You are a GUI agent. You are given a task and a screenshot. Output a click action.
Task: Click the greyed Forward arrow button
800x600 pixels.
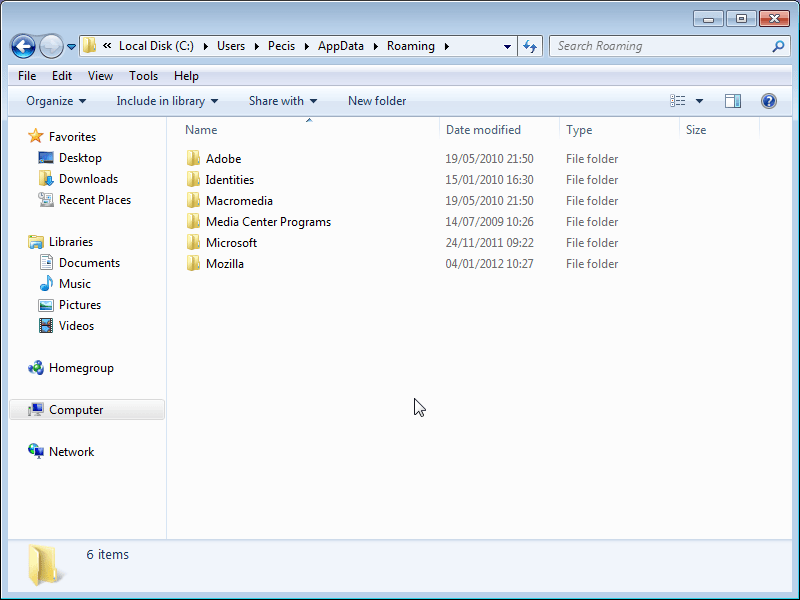51,46
